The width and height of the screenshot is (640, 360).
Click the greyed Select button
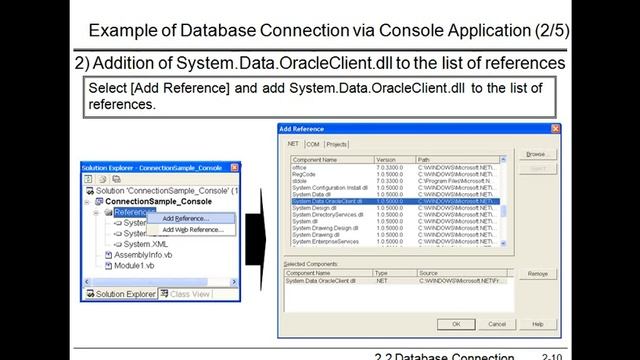[538, 169]
